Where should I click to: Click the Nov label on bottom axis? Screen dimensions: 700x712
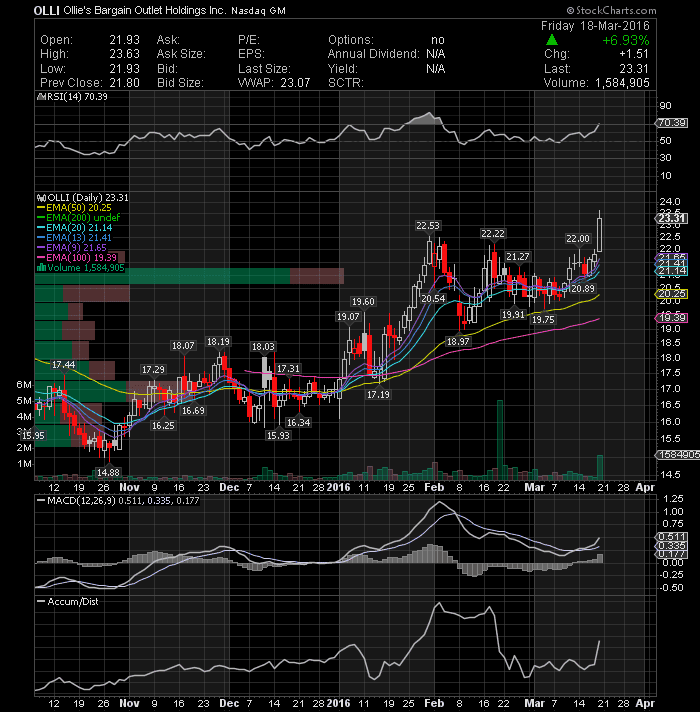click(x=129, y=703)
